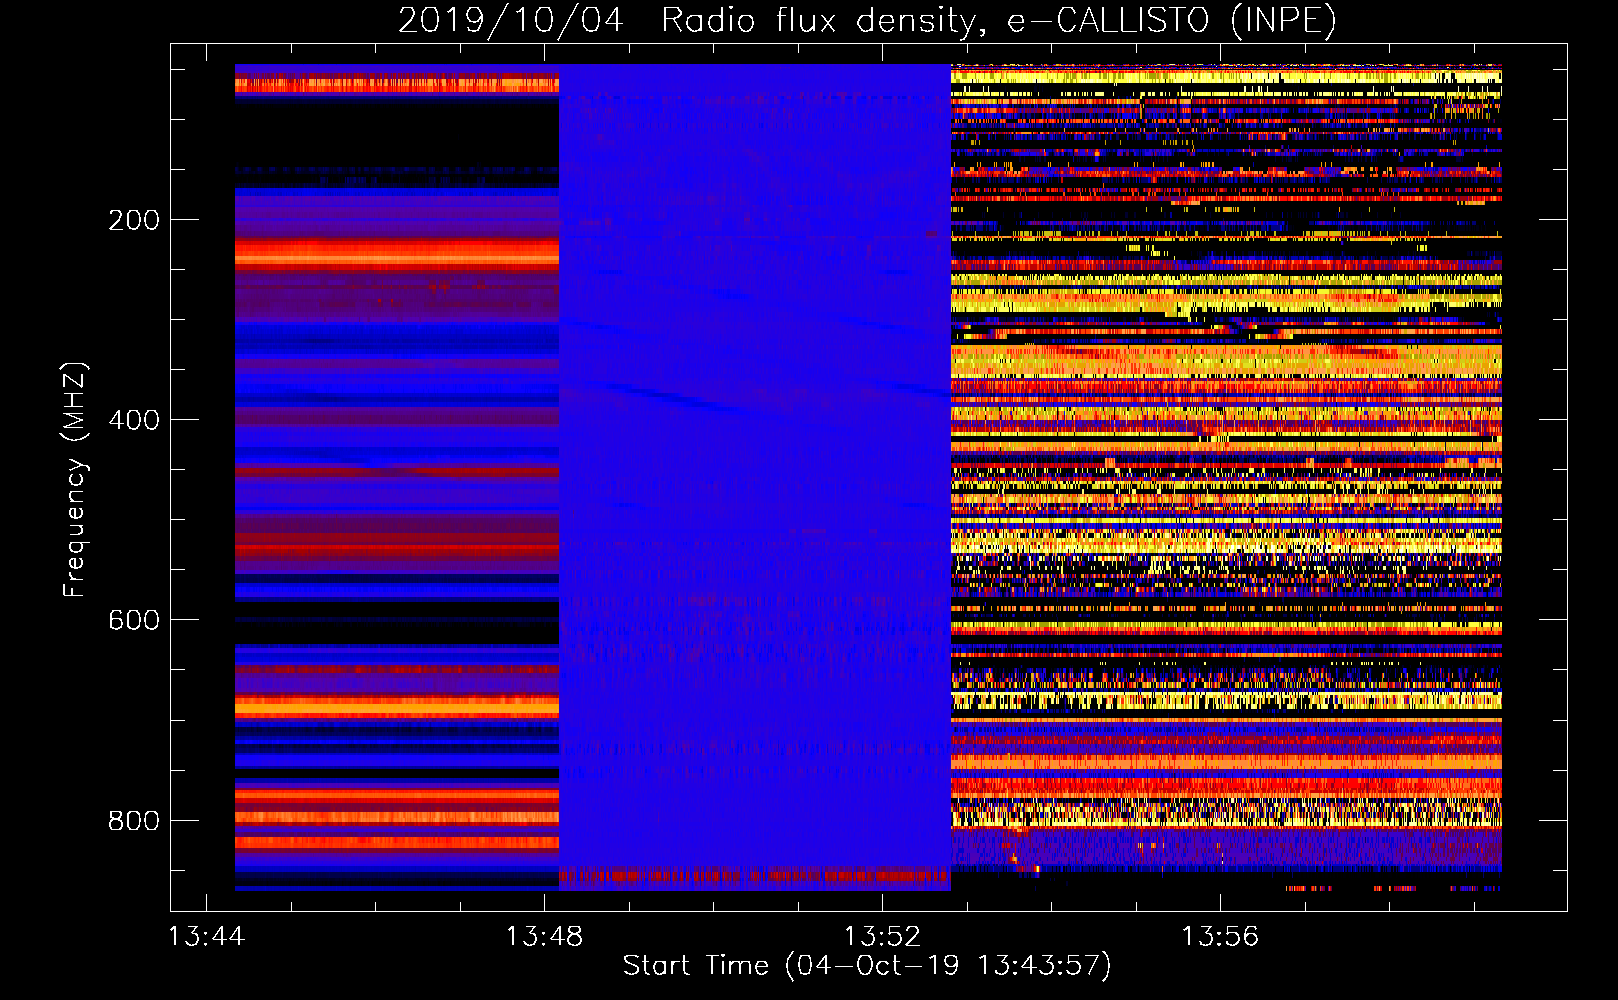The image size is (1618, 1000).
Task: Click the "800" frequency tick label
Action: point(134,821)
